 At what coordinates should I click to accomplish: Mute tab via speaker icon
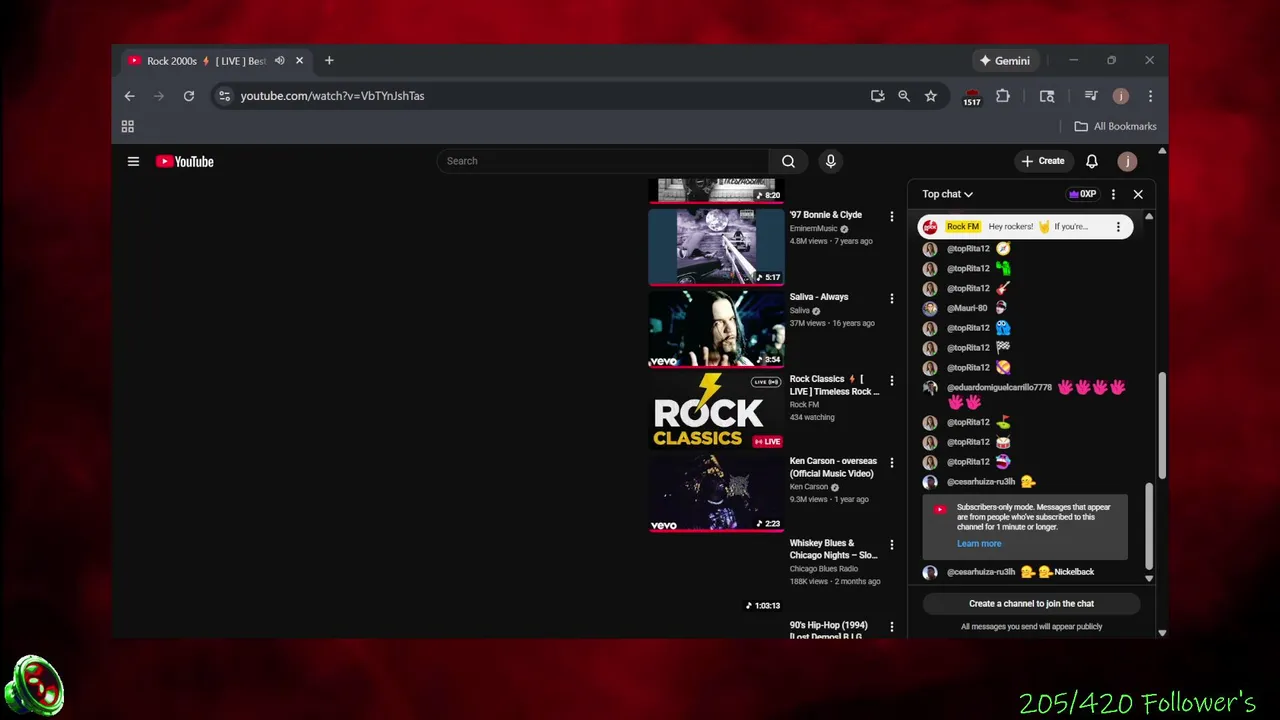pyautogui.click(x=280, y=61)
